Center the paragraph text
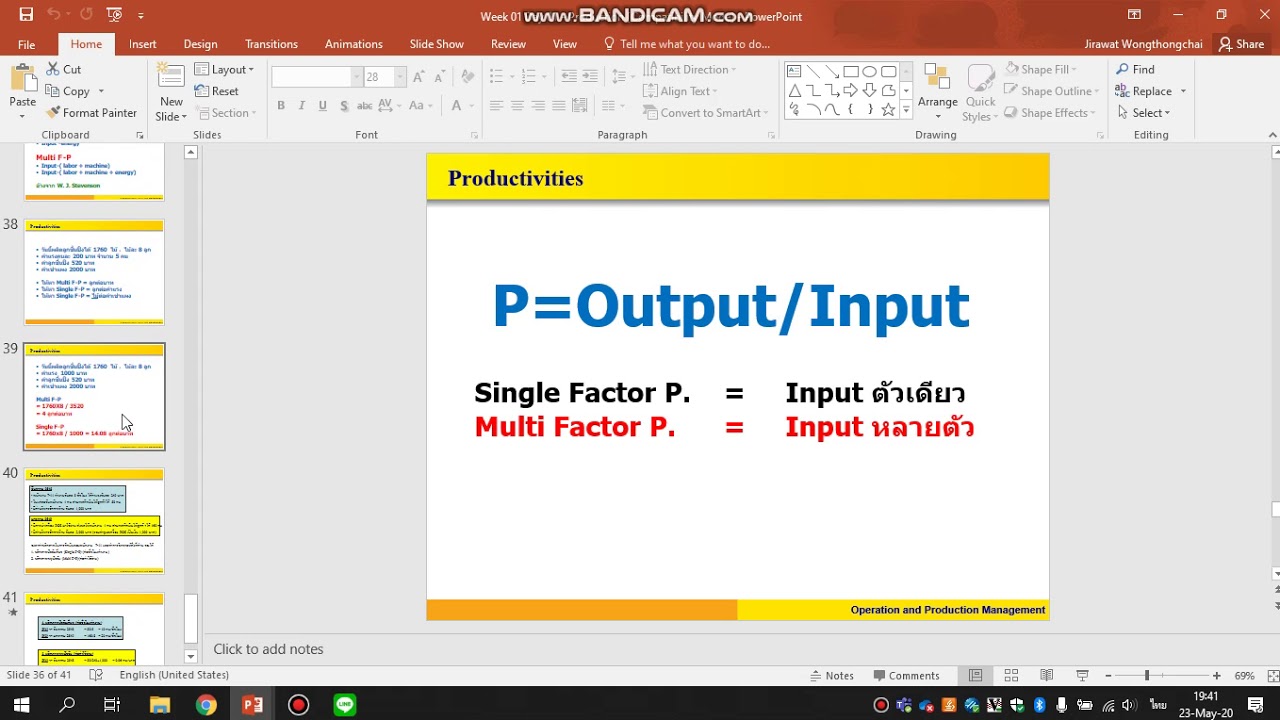The height and width of the screenshot is (720, 1280). pos(517,106)
